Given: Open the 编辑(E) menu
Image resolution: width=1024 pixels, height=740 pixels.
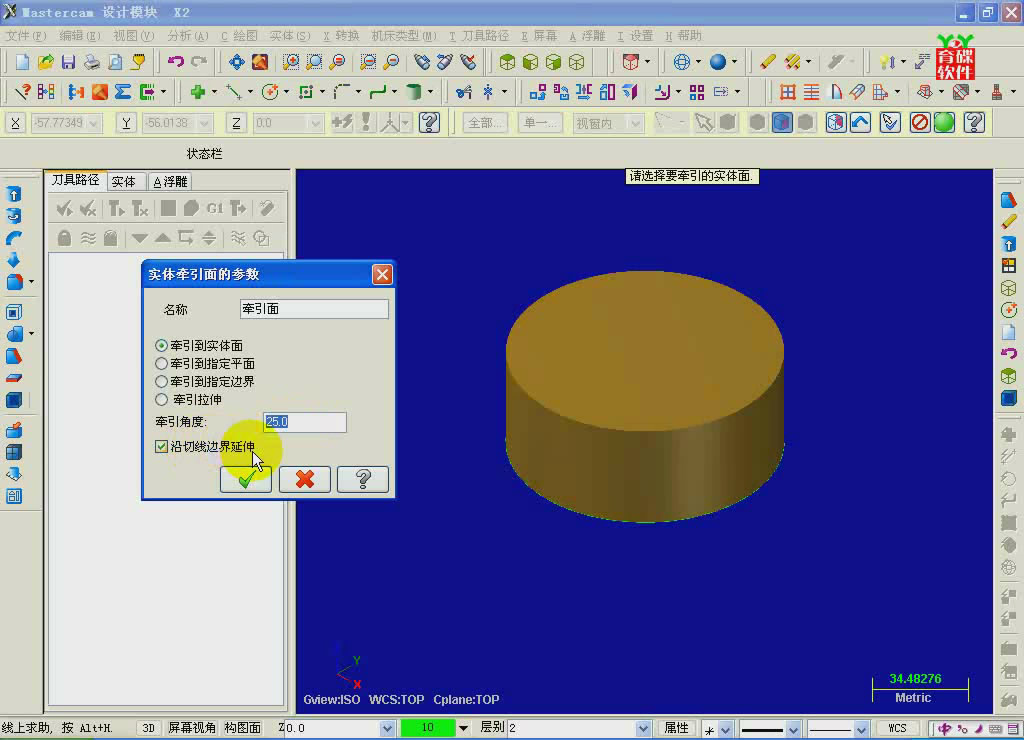Looking at the screenshot, I should (80, 36).
